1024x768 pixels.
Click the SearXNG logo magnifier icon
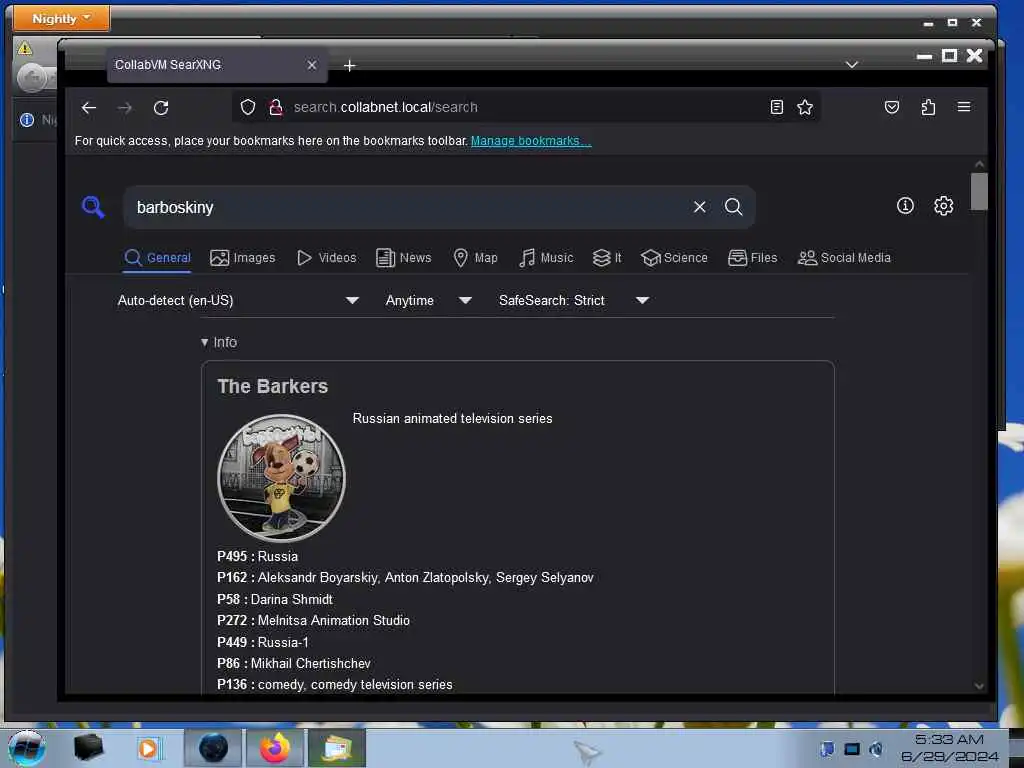tap(93, 207)
